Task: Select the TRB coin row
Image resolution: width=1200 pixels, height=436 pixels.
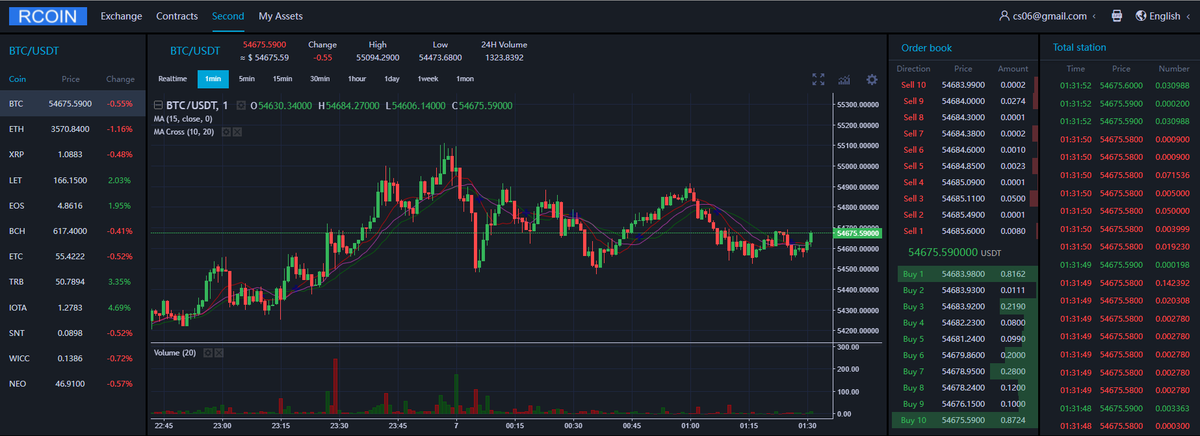Action: tap(73, 282)
